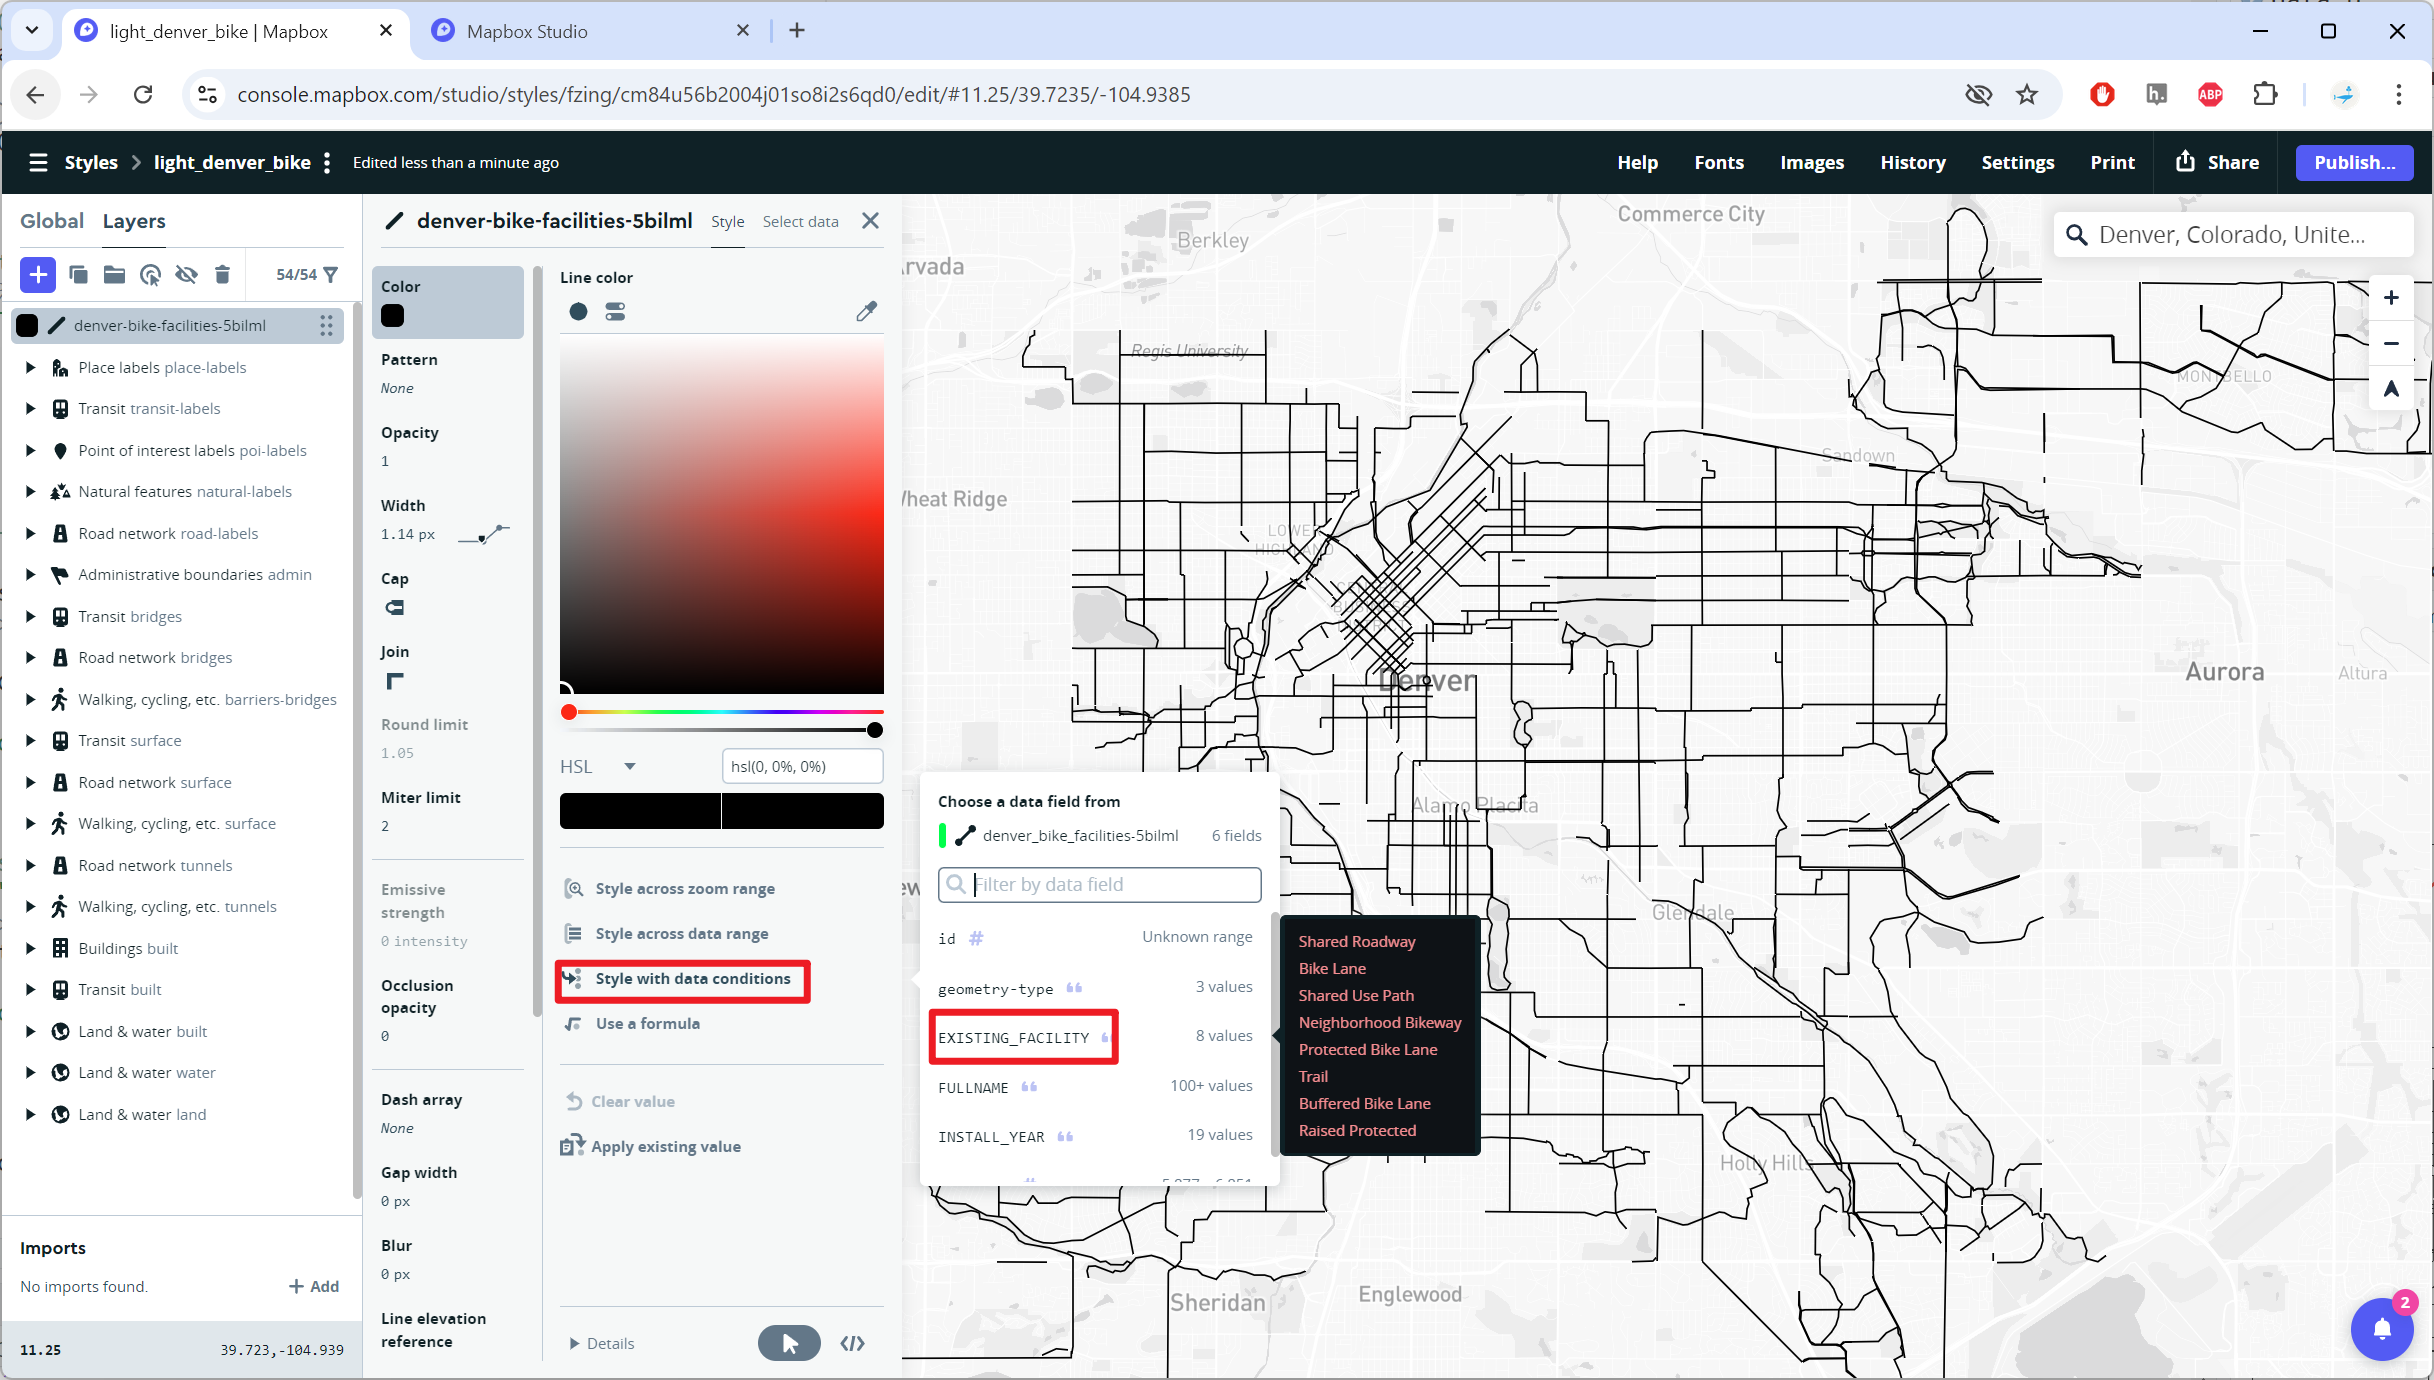Image resolution: width=2434 pixels, height=1380 pixels.
Task: Click the Filter by data field input
Action: (x=1100, y=884)
